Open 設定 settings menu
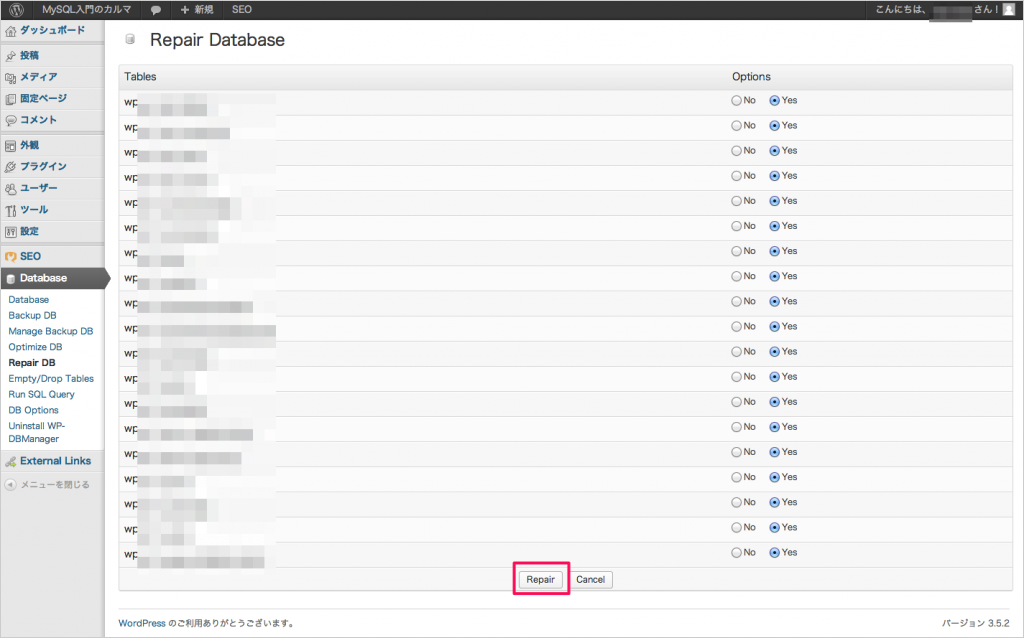 pyautogui.click(x=29, y=231)
